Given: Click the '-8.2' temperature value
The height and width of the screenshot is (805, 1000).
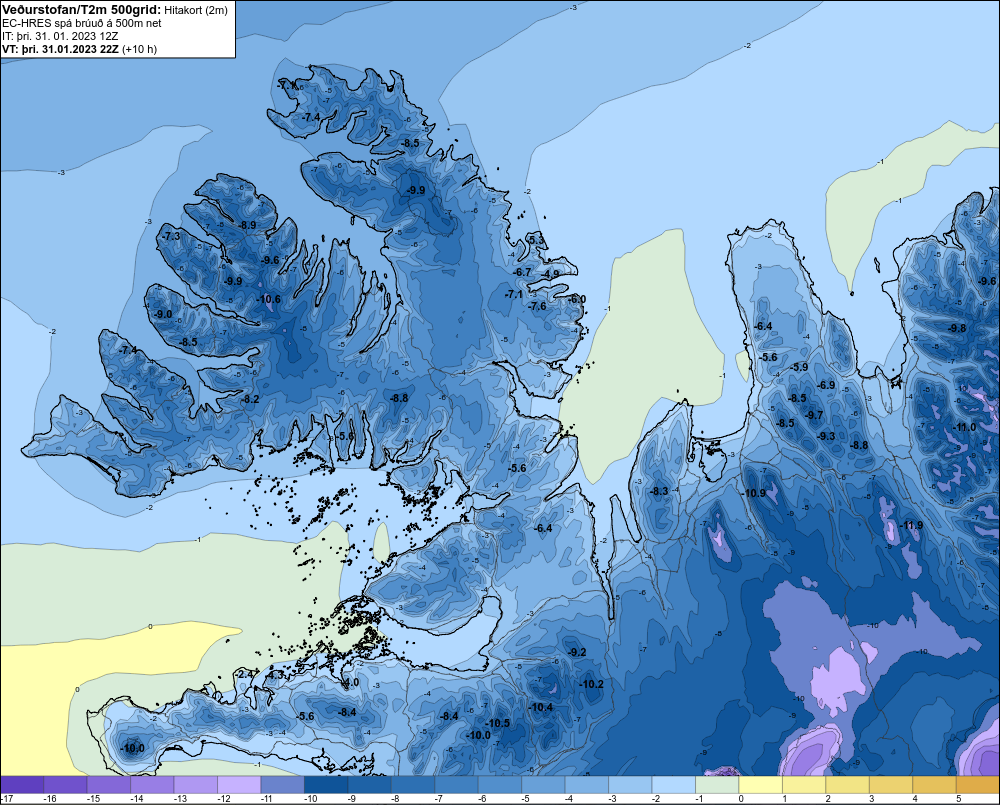Looking at the screenshot, I should (x=251, y=399).
